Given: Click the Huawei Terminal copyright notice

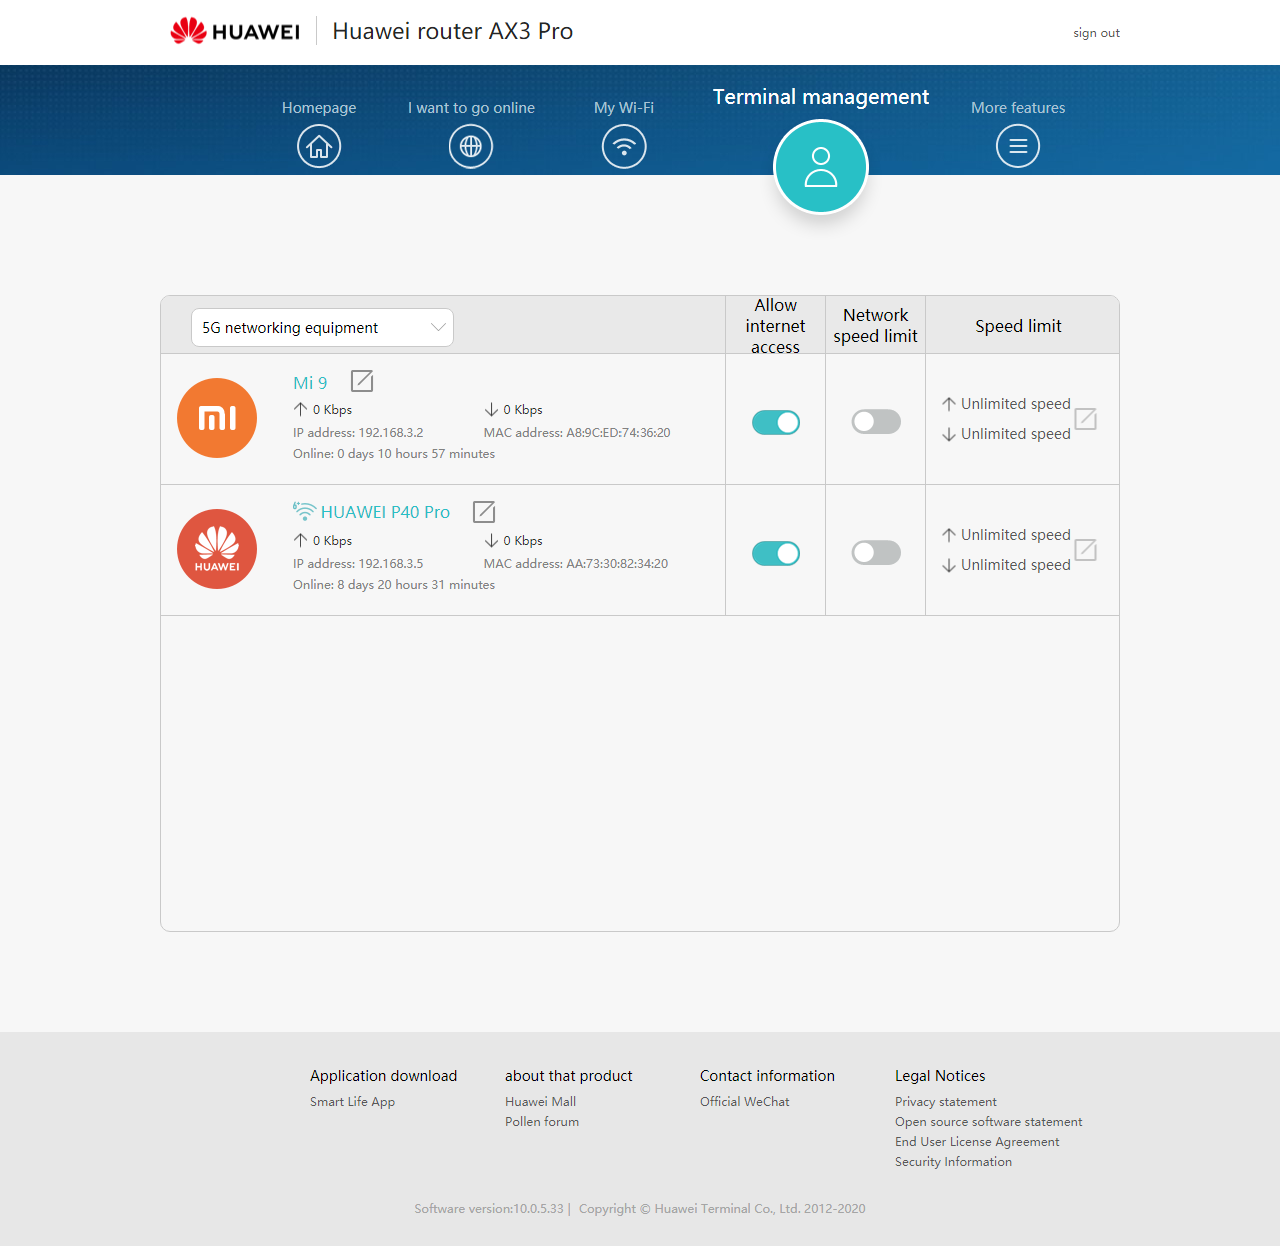Looking at the screenshot, I should coord(722,1209).
